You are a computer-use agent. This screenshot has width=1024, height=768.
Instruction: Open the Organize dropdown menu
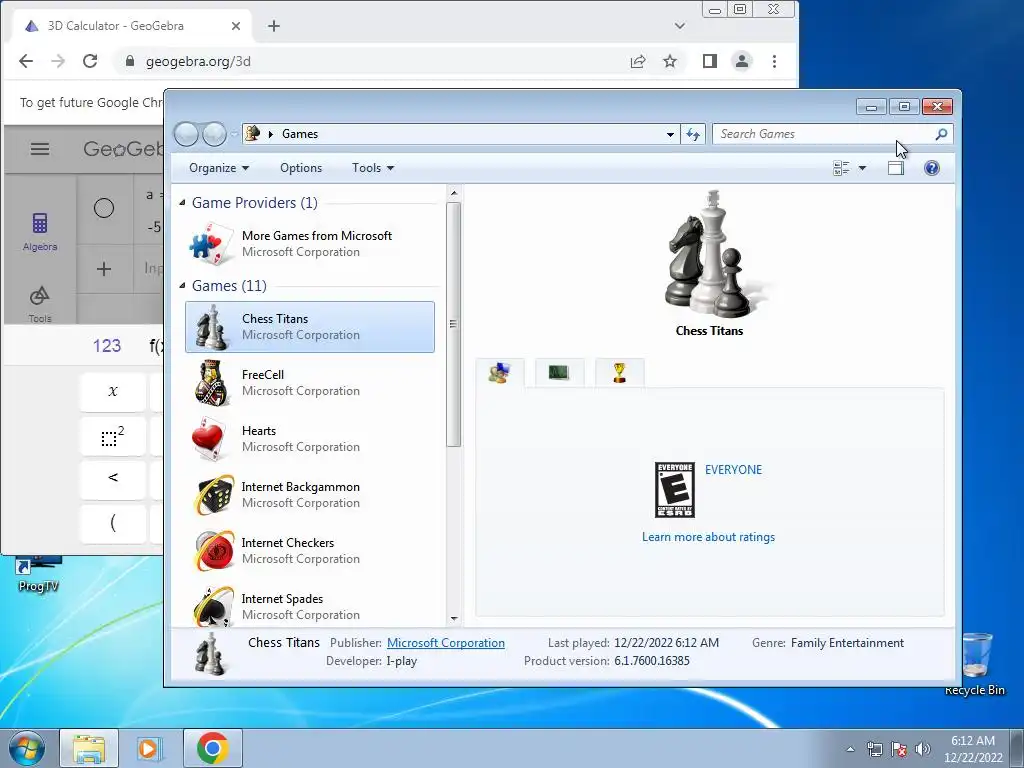click(x=219, y=168)
